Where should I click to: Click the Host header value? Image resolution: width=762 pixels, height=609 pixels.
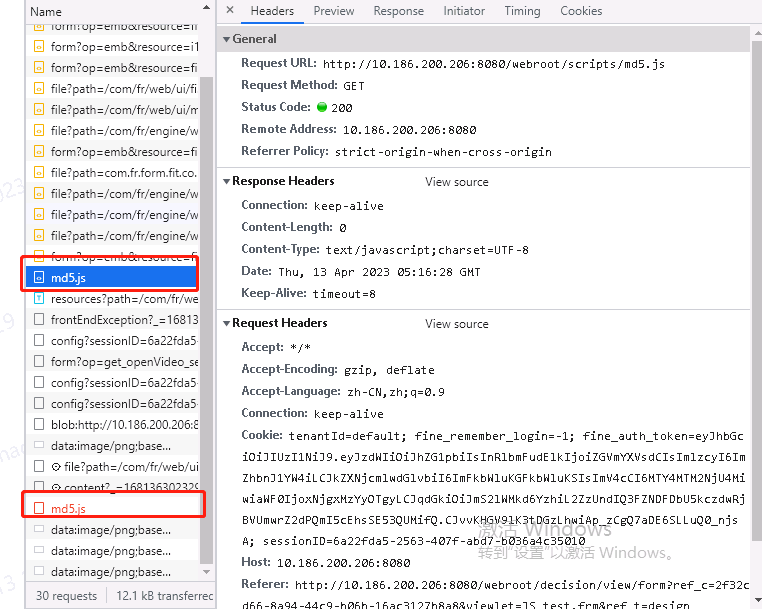pyautogui.click(x=343, y=563)
